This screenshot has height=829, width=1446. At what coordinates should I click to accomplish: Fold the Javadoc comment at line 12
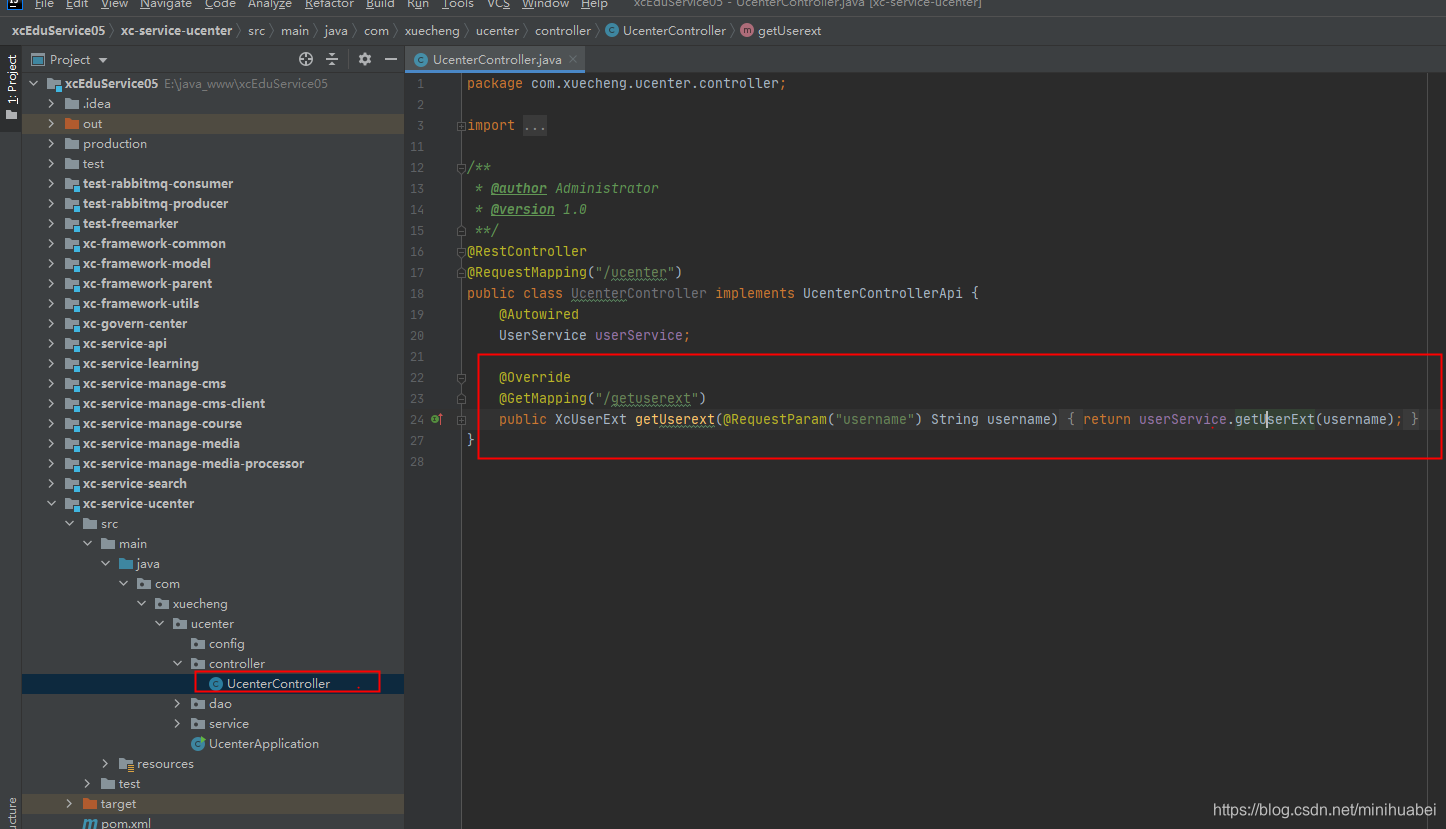coord(461,168)
